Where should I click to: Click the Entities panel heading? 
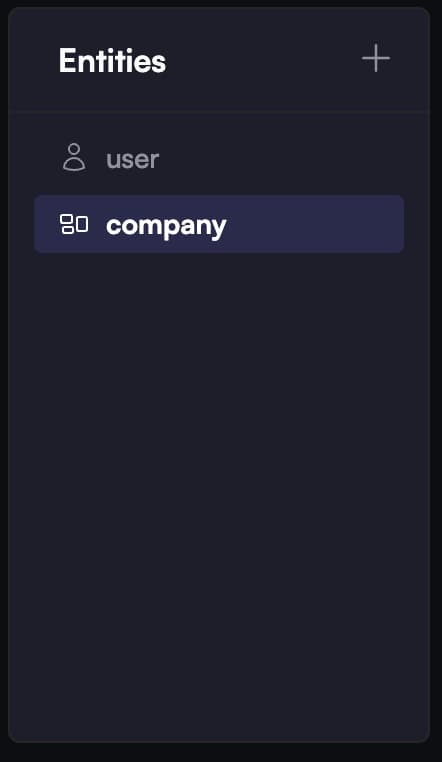pos(112,60)
